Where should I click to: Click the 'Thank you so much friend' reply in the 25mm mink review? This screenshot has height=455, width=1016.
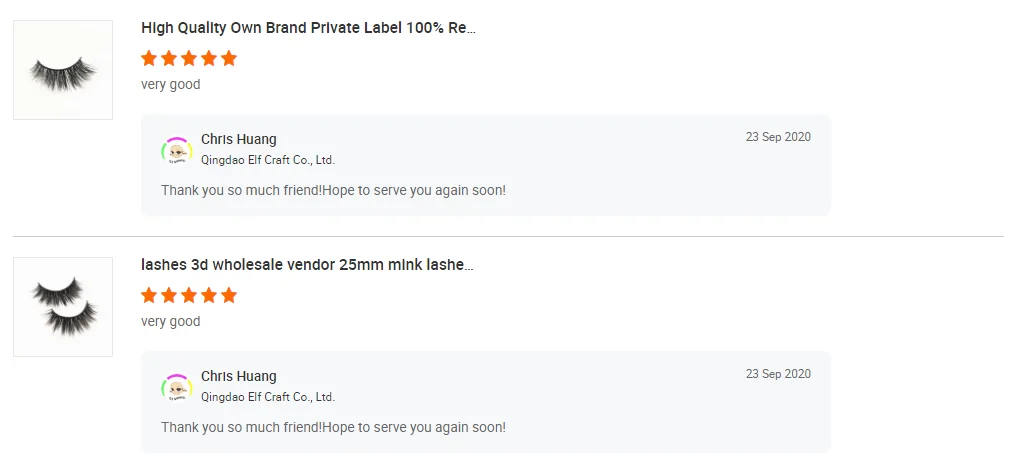click(x=333, y=427)
